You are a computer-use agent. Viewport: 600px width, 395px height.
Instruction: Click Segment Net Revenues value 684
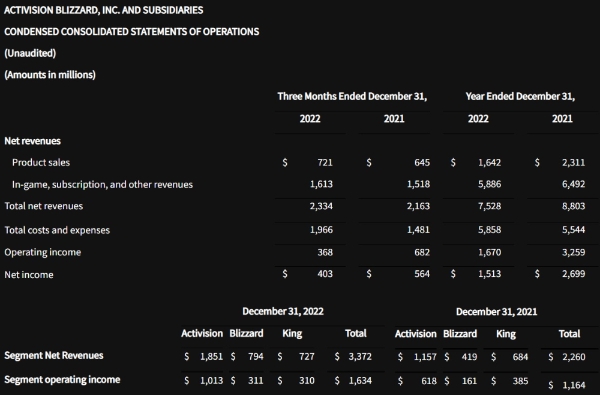[520, 357]
